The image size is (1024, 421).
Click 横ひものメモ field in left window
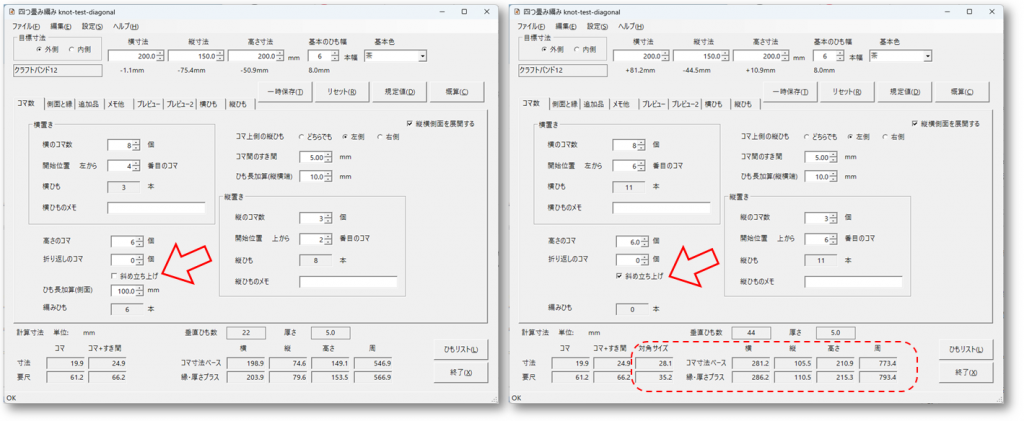[x=156, y=208]
